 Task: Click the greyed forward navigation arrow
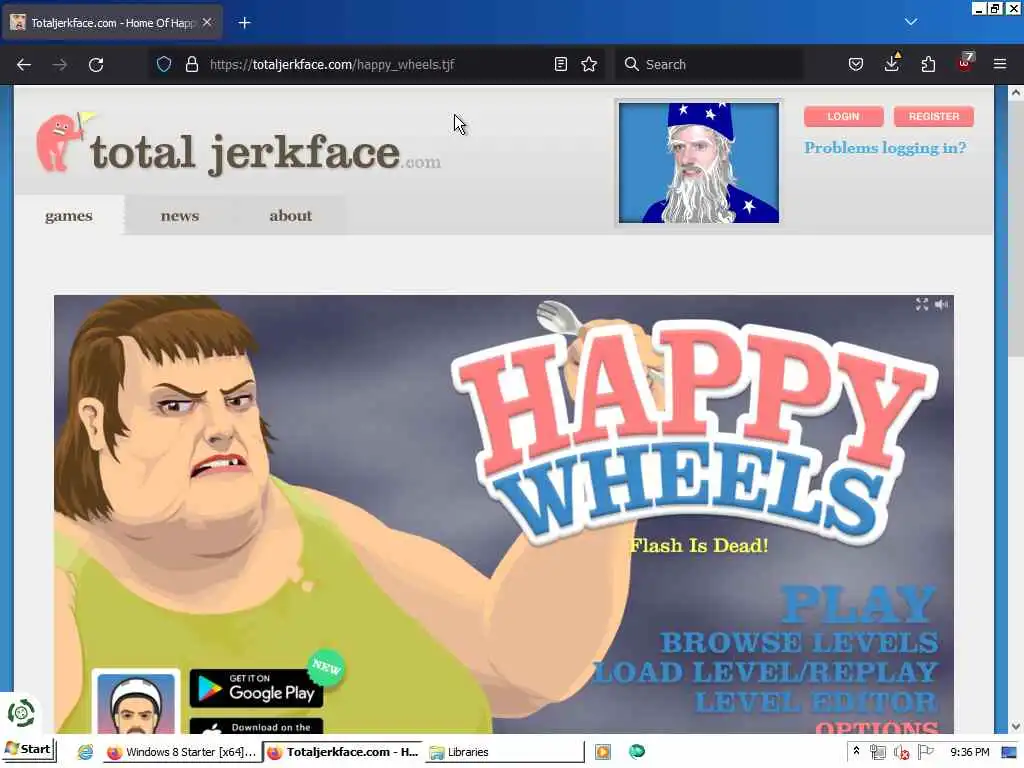tap(59, 65)
